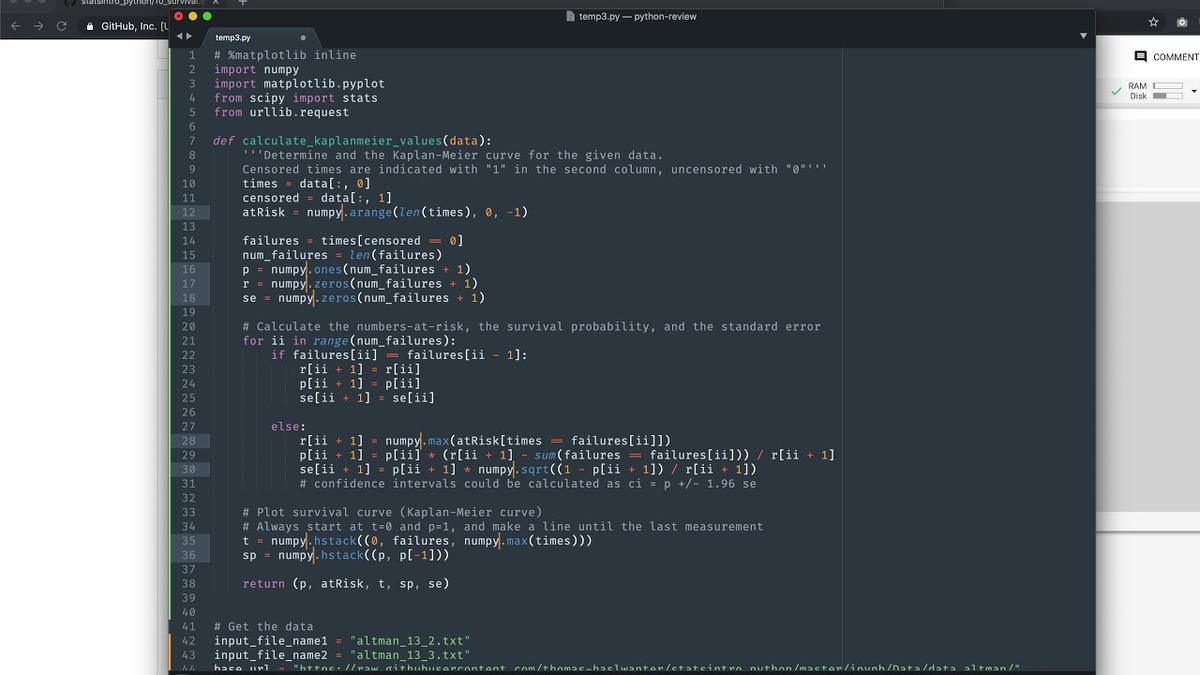Viewport: 1200px width, 675px height.
Task: Click the string "altman_13_2.txt"
Action: coord(410,640)
